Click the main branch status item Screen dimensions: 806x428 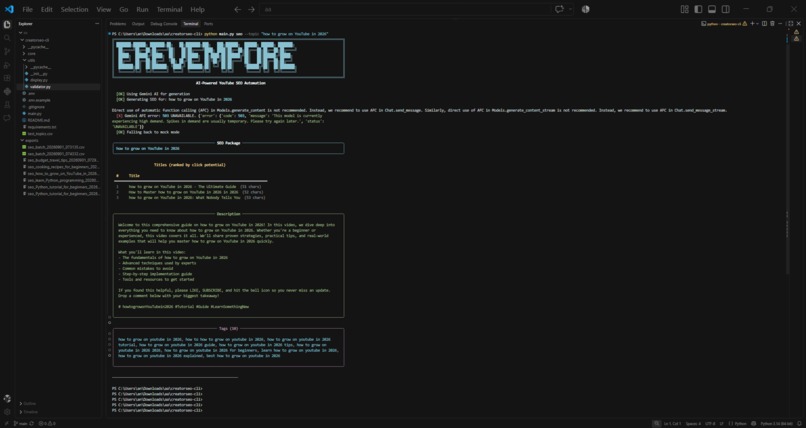coord(23,423)
